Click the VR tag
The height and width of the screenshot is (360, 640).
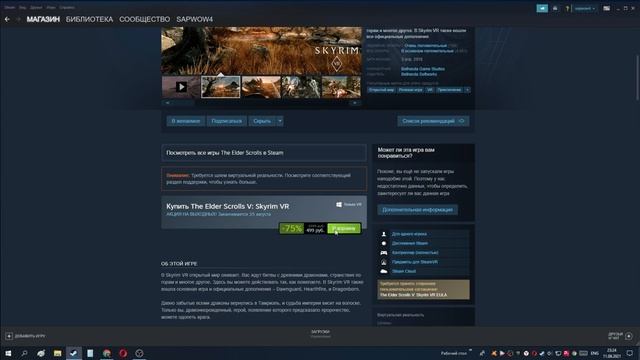pos(429,90)
